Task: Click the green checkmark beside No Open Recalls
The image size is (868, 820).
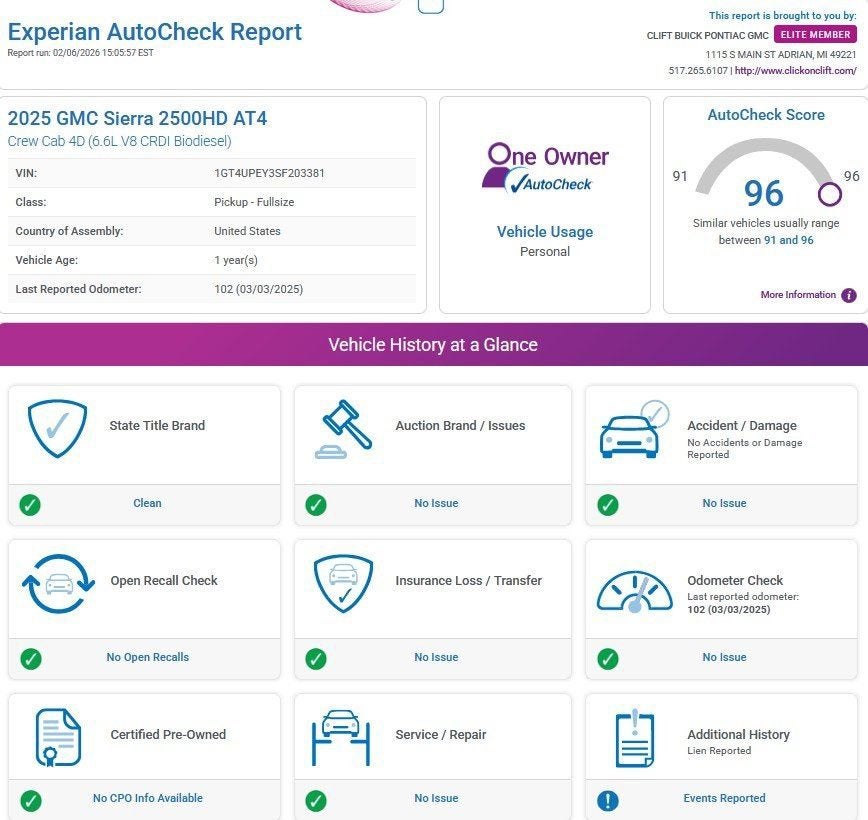Action: click(31, 658)
